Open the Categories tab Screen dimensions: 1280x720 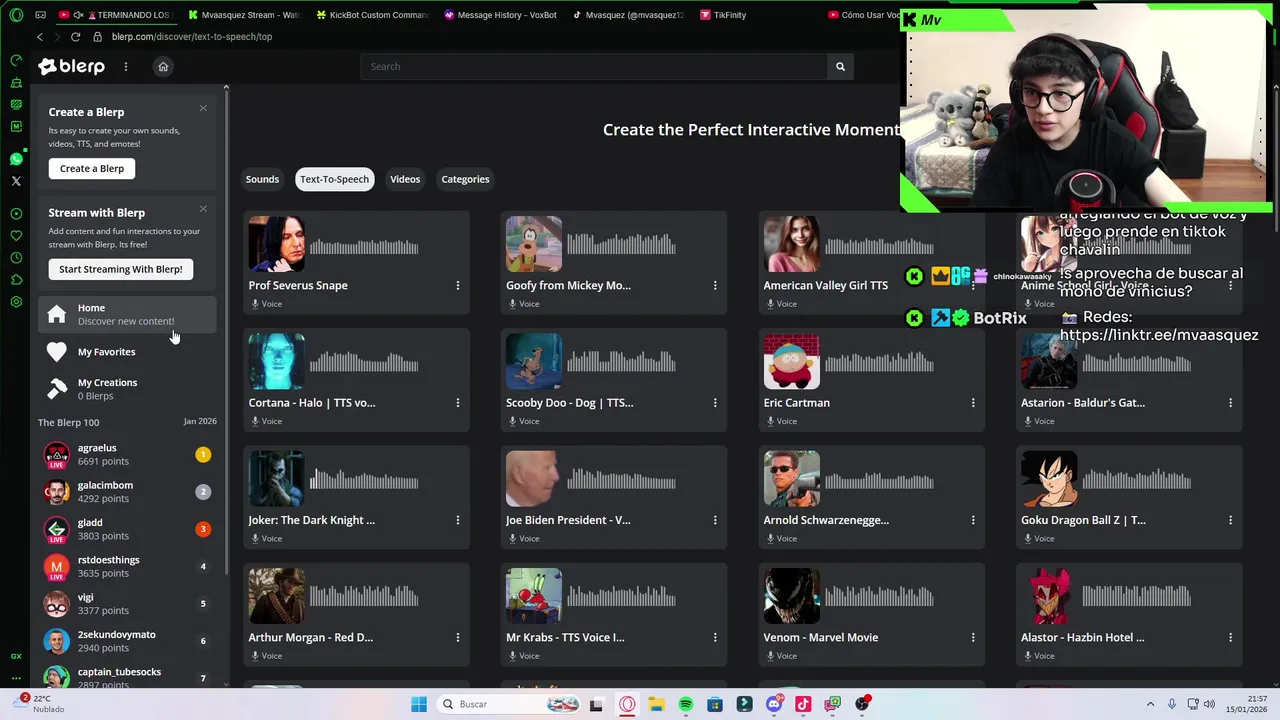point(465,179)
